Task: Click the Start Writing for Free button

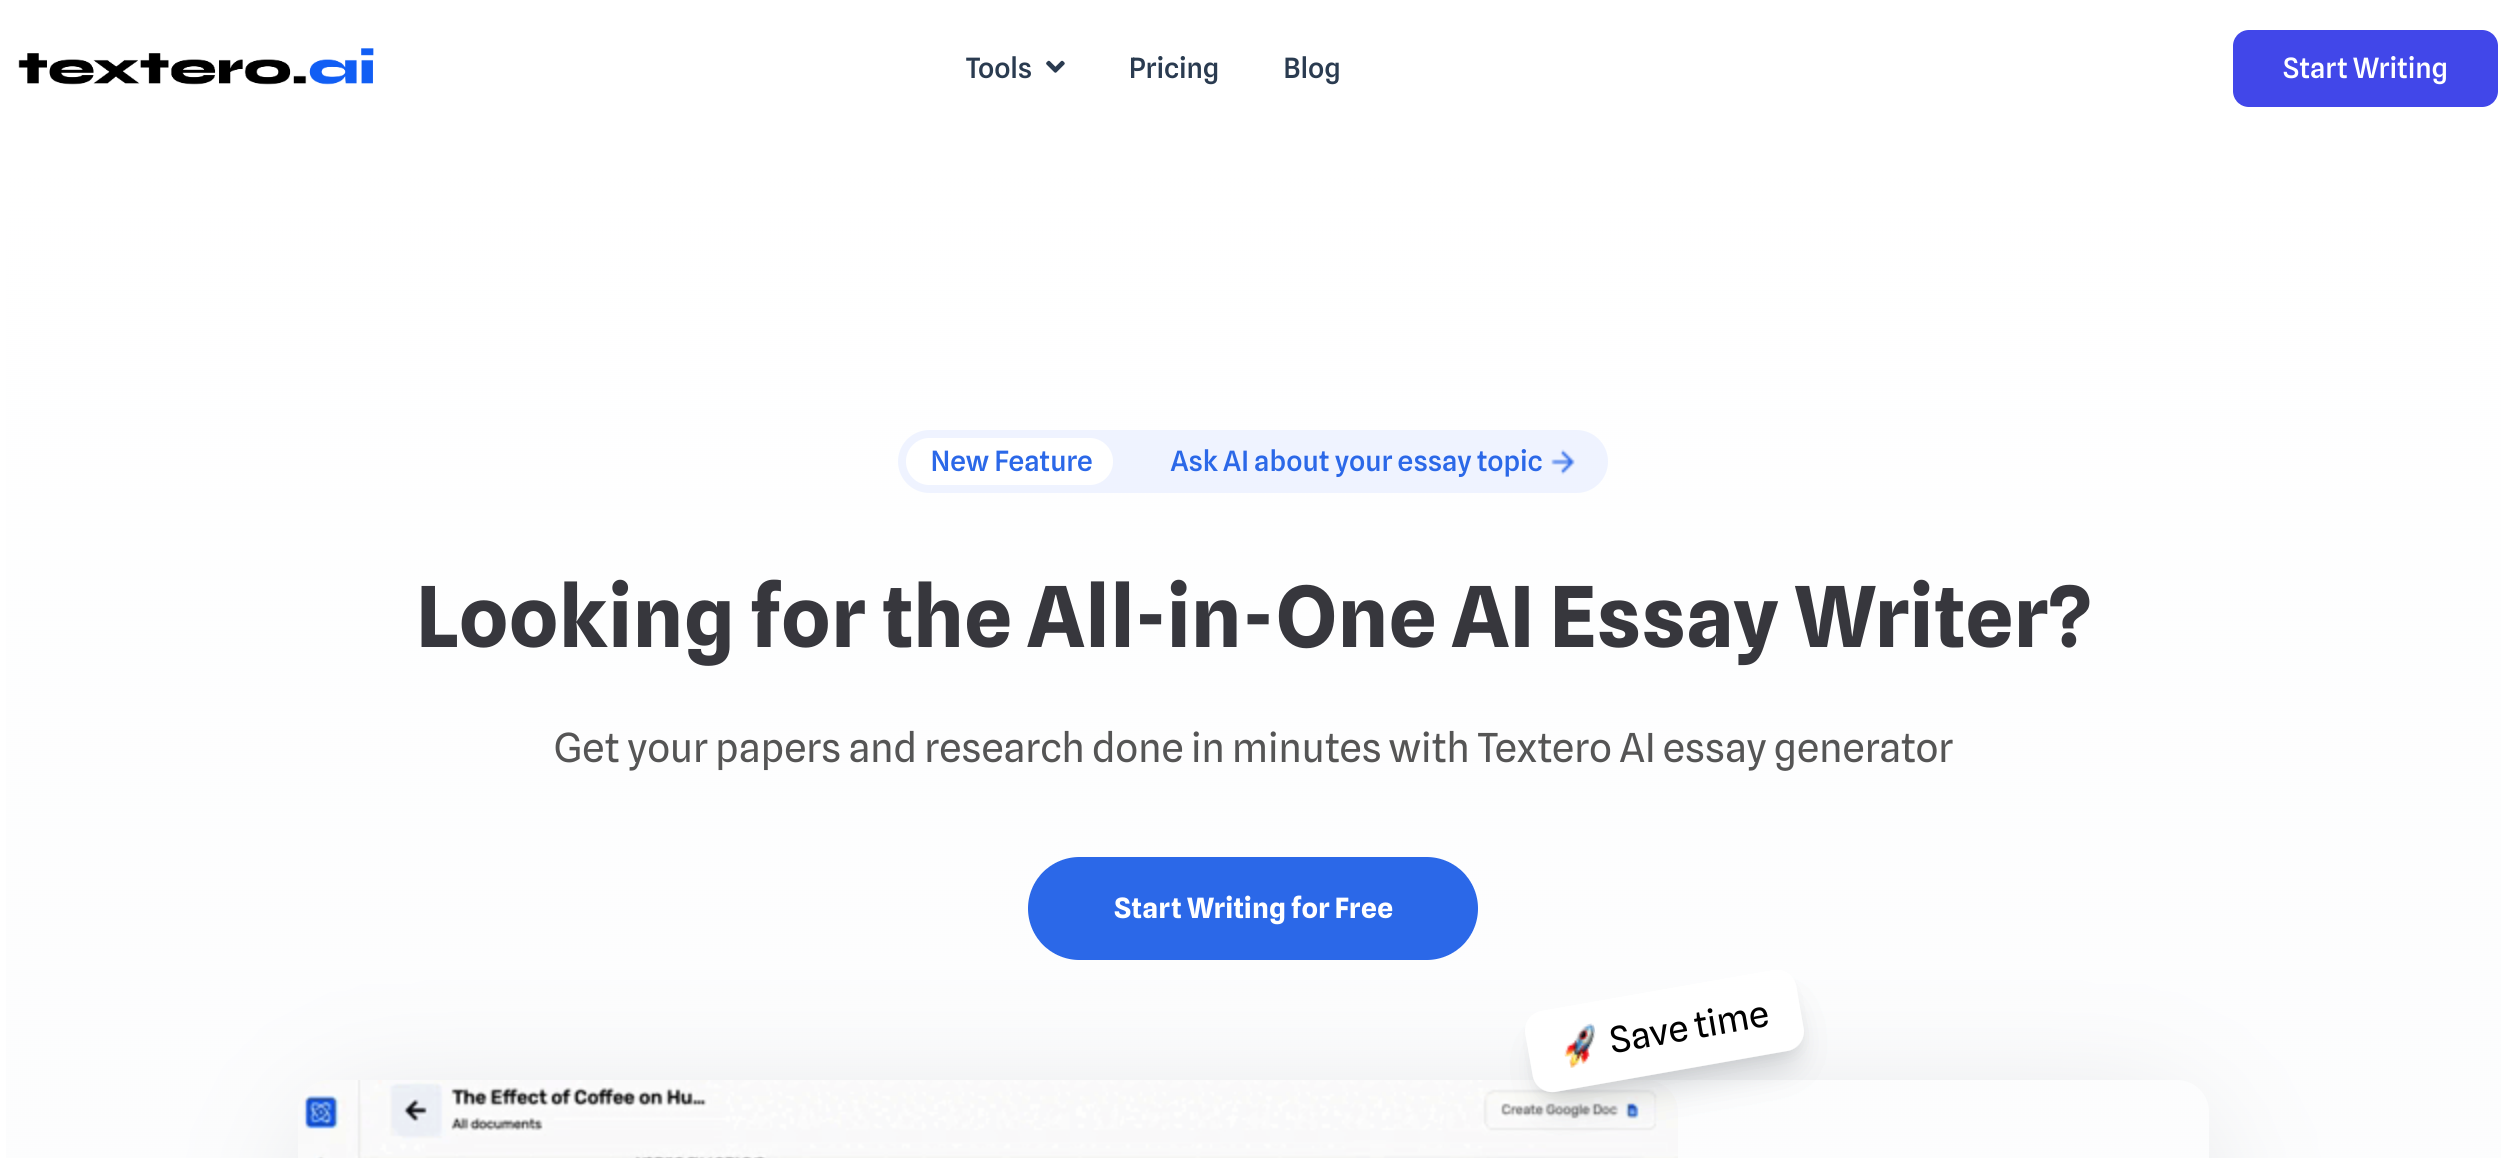Action: (1253, 907)
